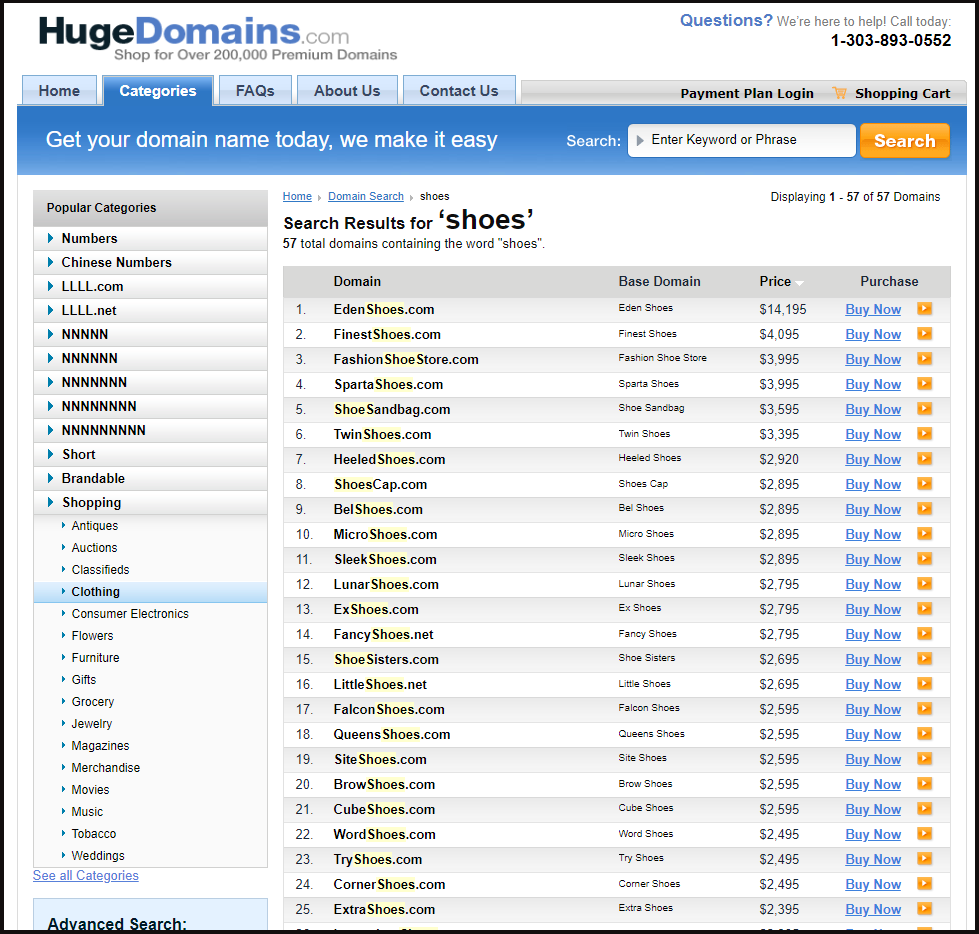The image size is (979, 934).
Task: Sort results by the Price column arrow
Action: (800, 283)
